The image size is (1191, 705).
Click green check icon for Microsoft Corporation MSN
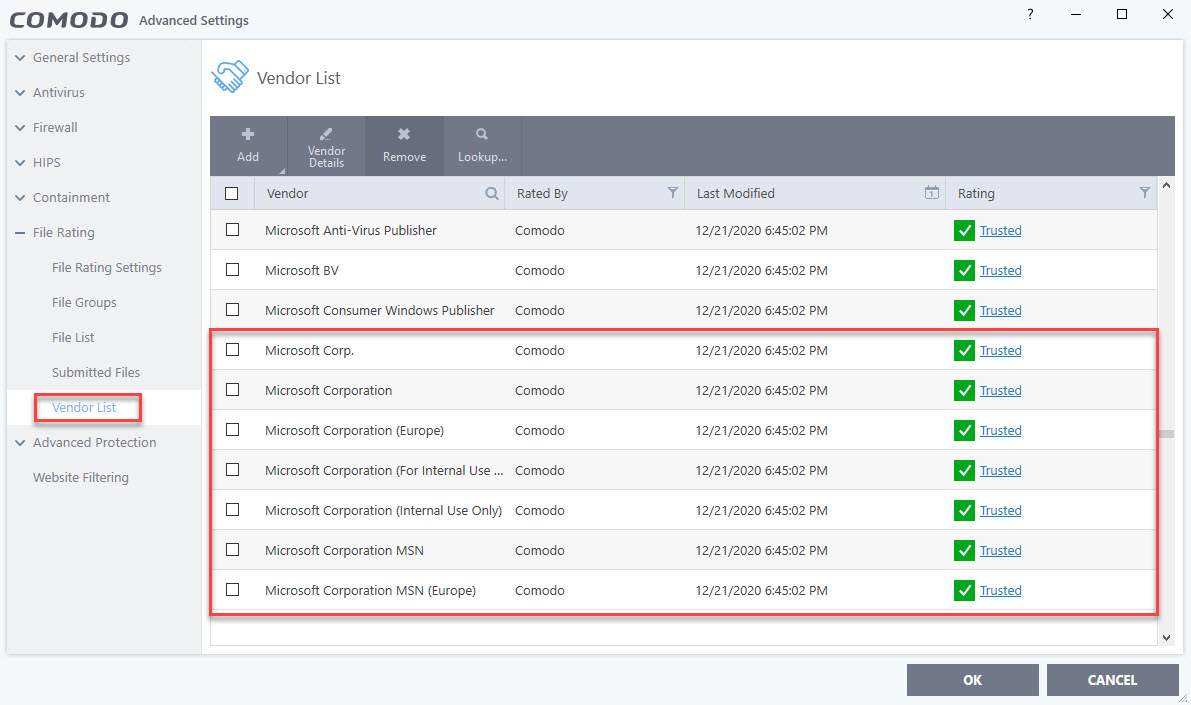point(964,550)
